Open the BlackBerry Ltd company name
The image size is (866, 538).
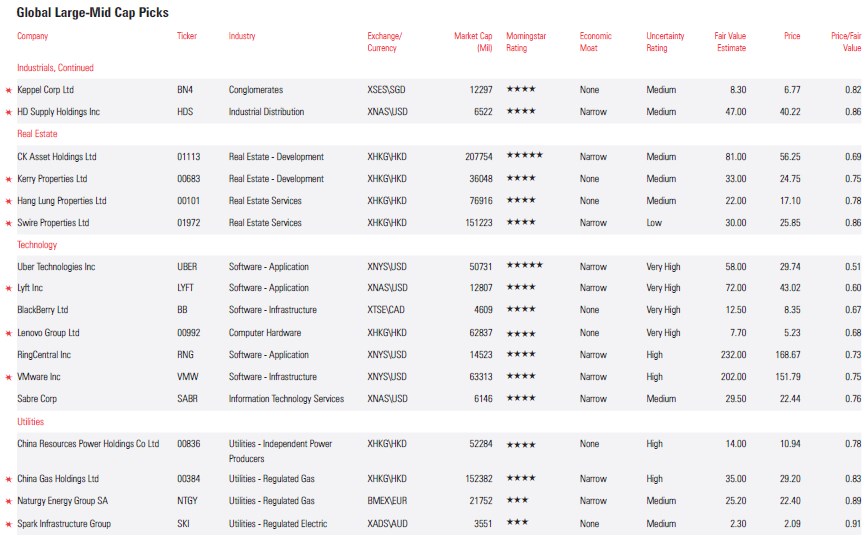43,310
